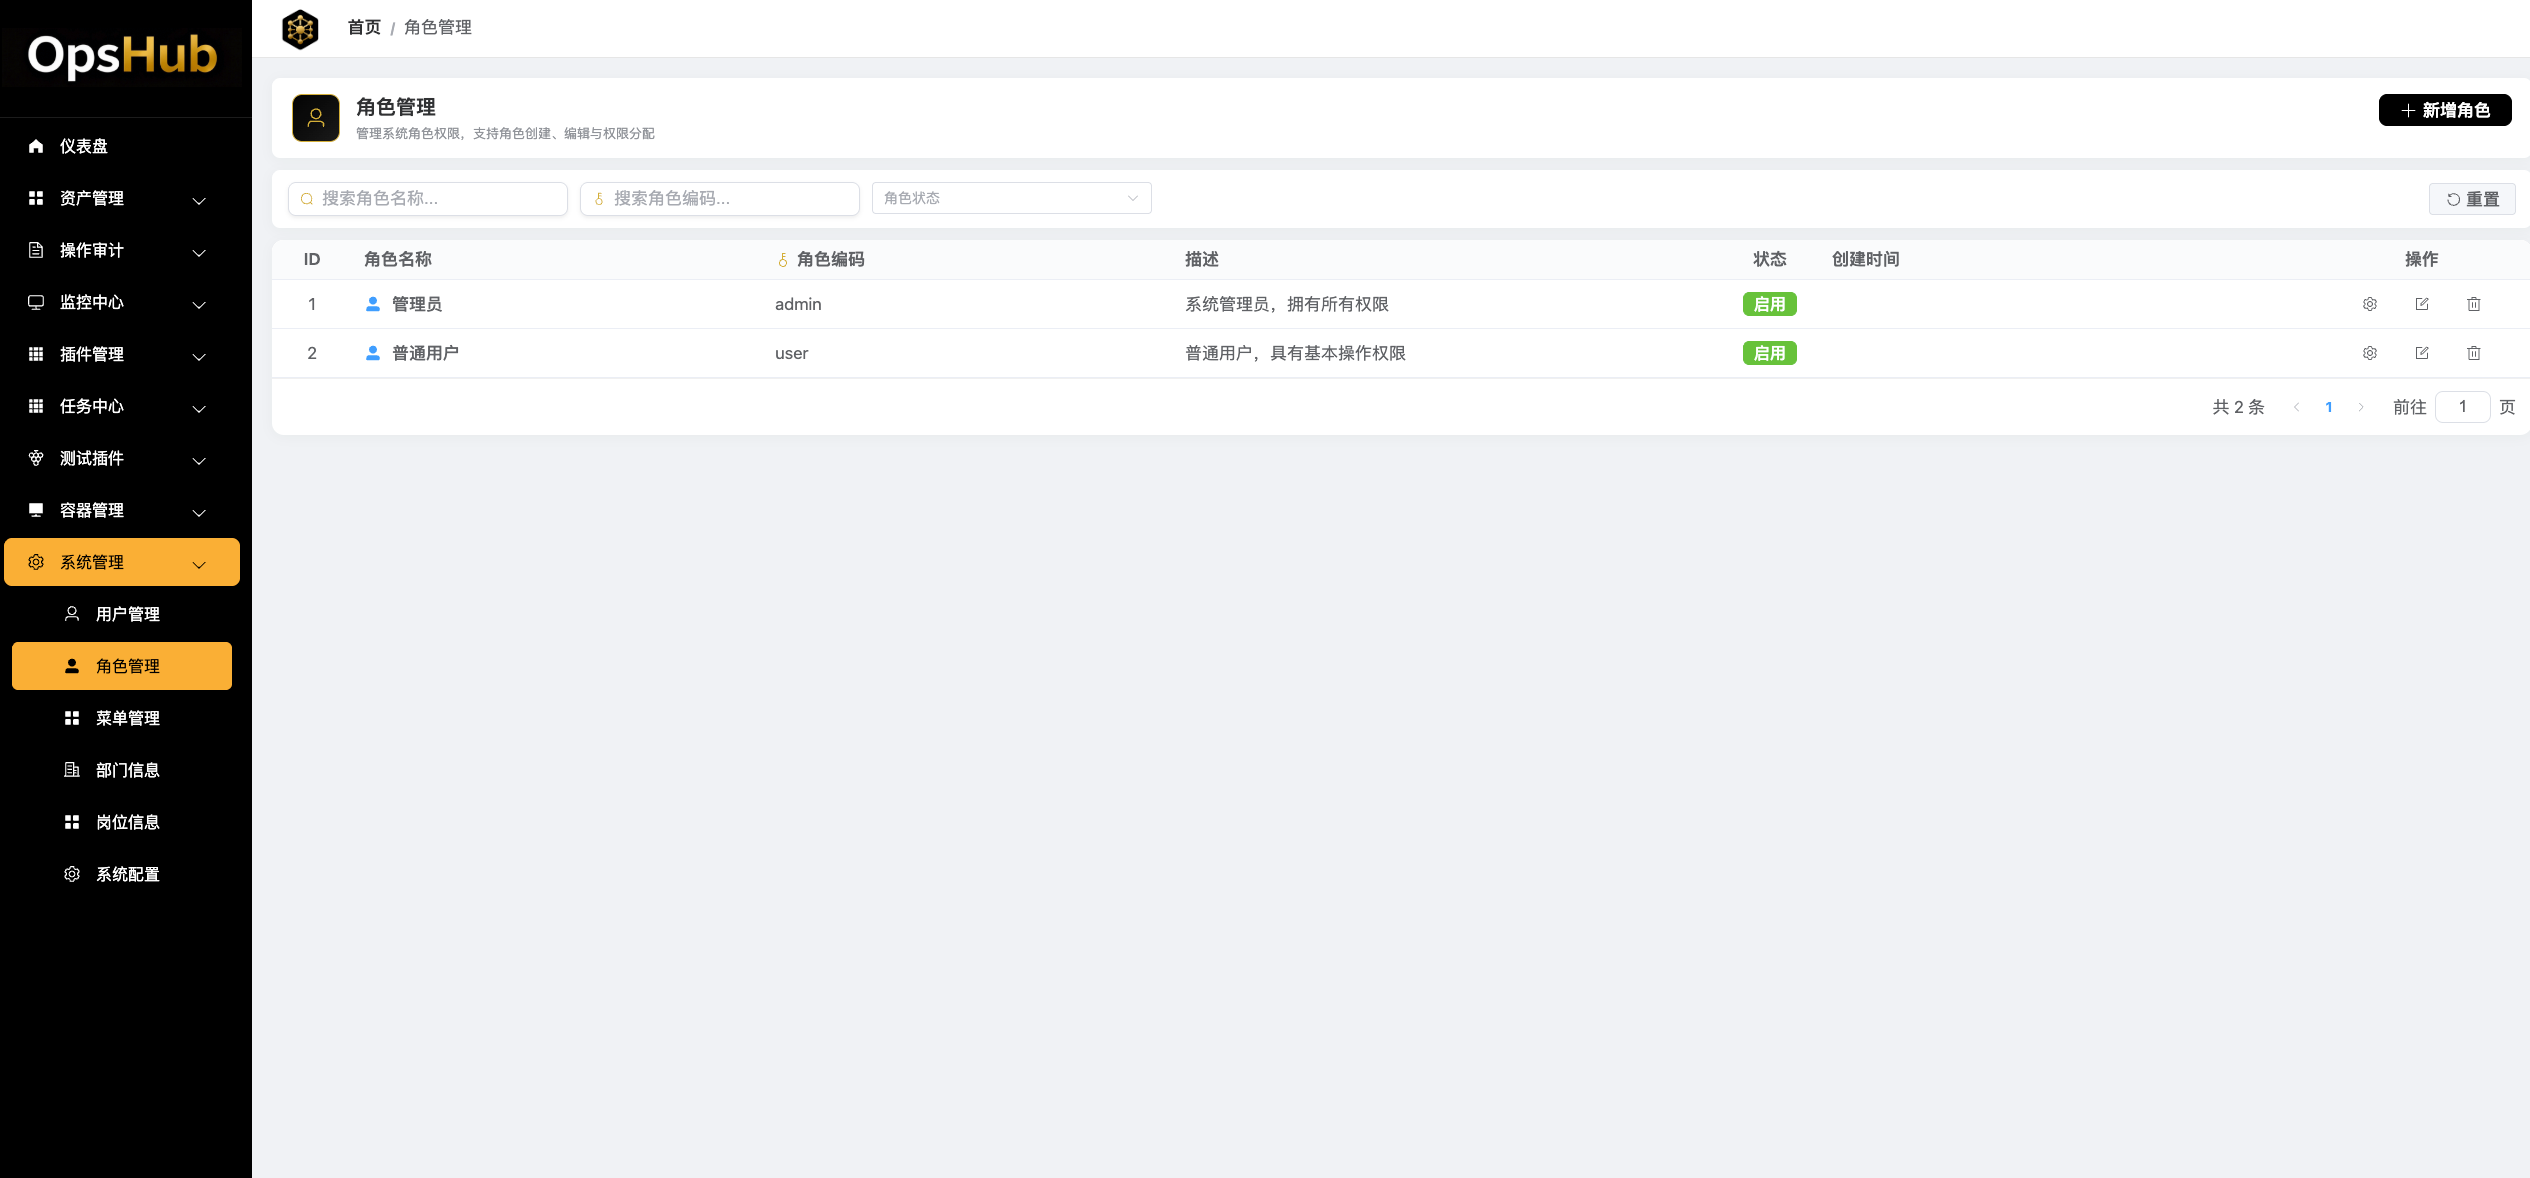Viewport: 2530px width, 1178px height.
Task: Expand the 监控中心 menu group
Action: (x=120, y=302)
